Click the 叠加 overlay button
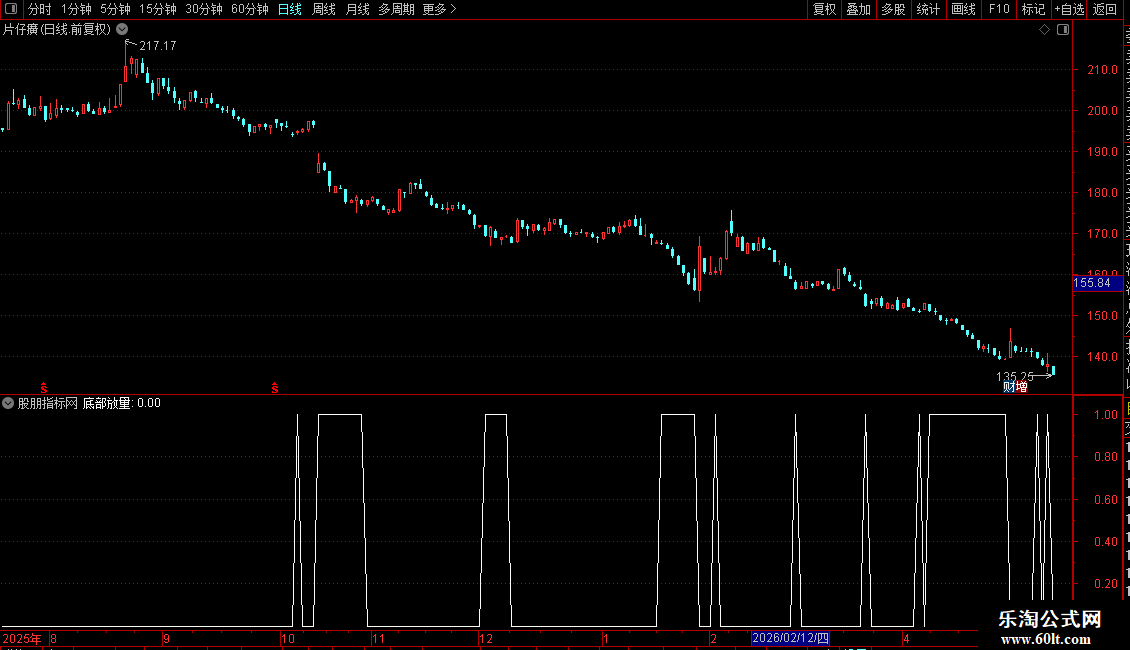 pyautogui.click(x=858, y=9)
